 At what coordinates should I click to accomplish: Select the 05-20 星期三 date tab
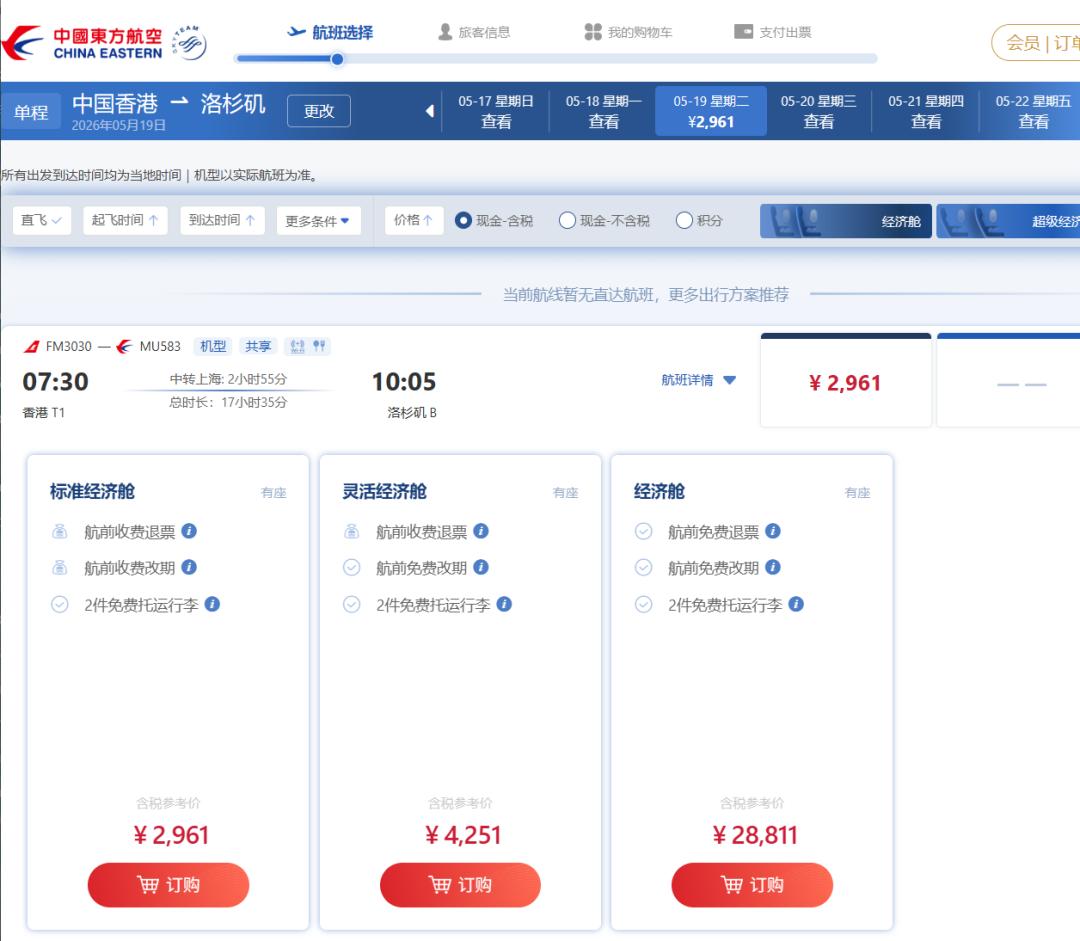point(818,111)
